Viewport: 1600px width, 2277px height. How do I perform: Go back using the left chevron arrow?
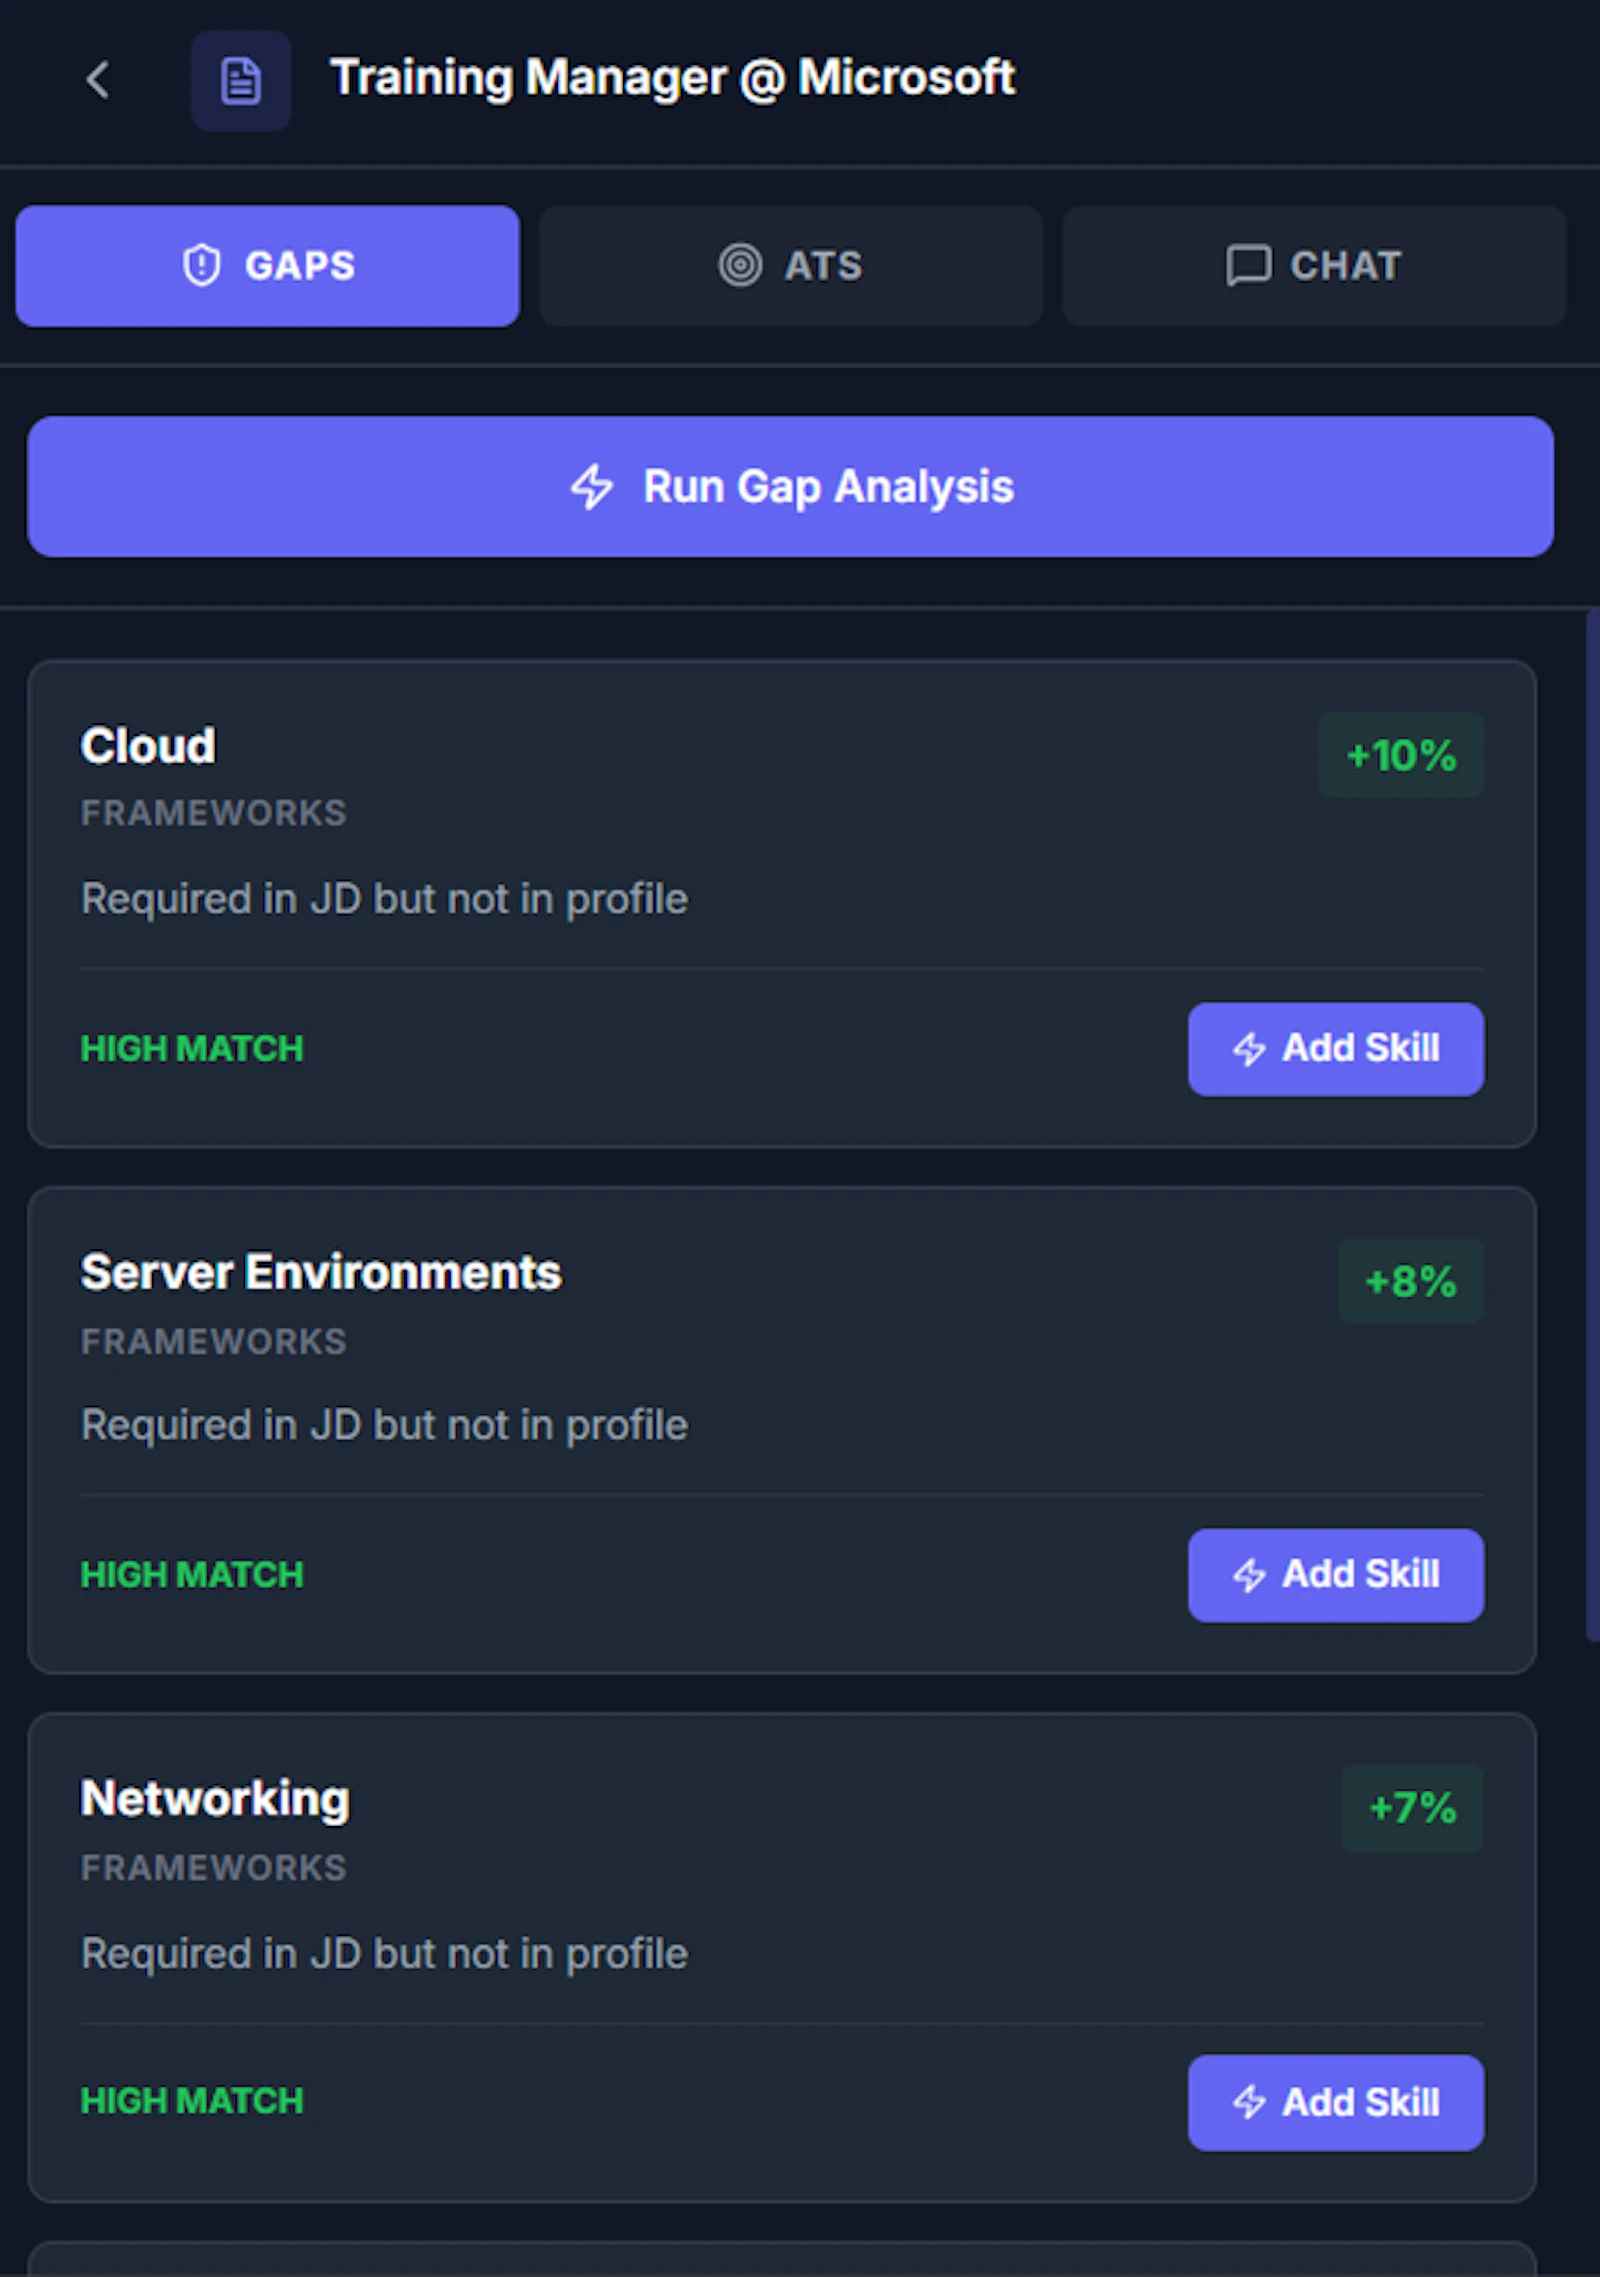98,80
